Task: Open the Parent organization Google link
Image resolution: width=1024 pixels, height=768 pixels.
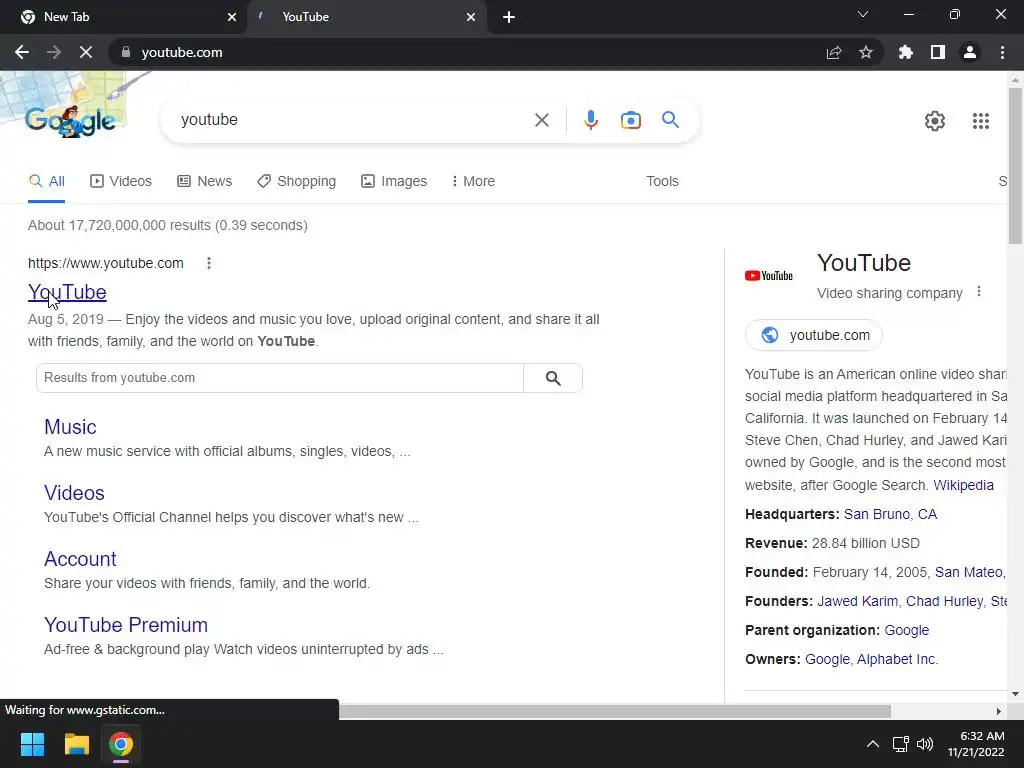Action: (906, 630)
